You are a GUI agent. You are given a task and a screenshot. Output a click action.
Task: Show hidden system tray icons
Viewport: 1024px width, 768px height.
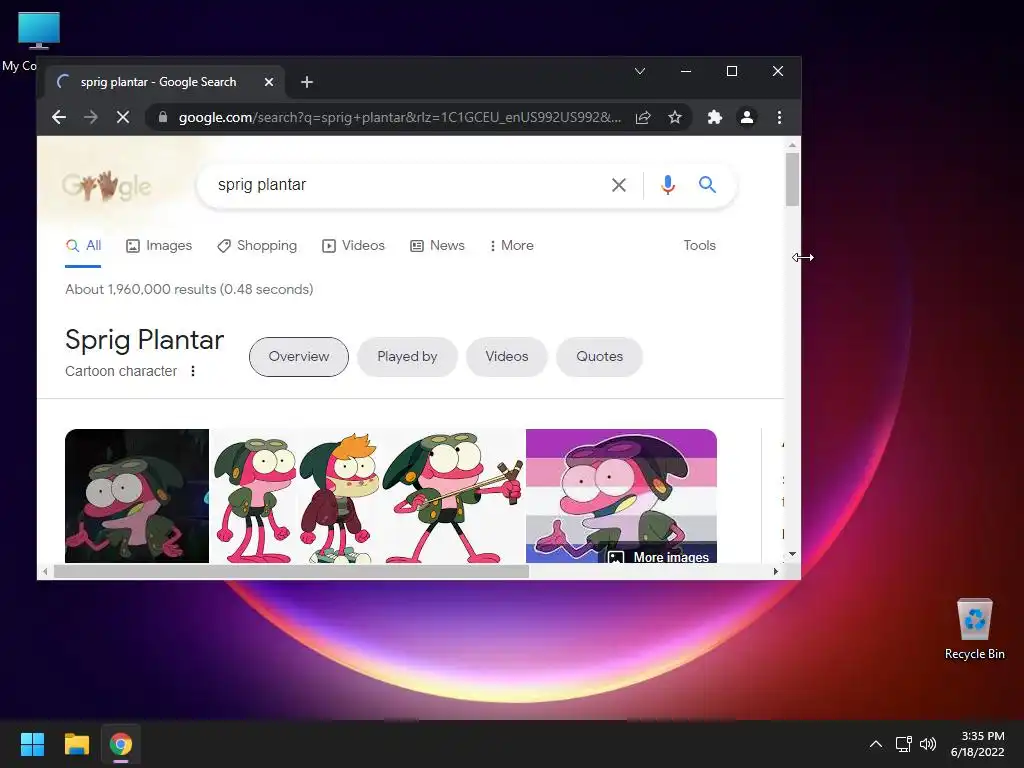point(876,744)
